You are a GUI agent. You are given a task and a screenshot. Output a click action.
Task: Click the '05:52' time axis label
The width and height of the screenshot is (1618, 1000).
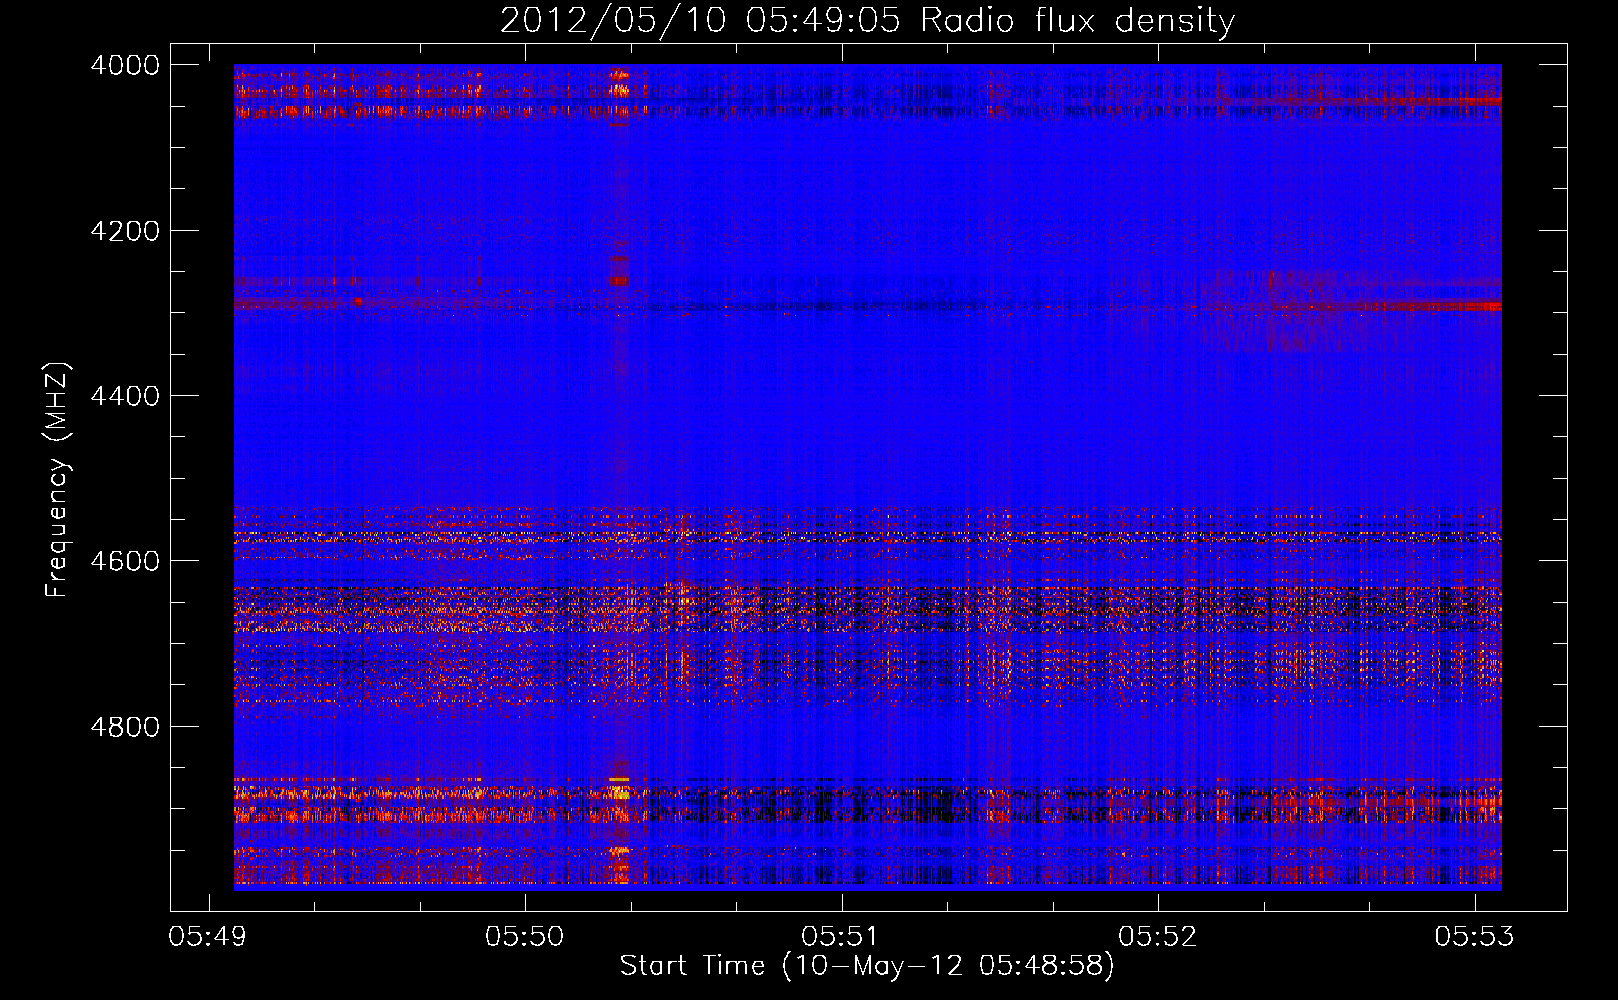point(1157,937)
